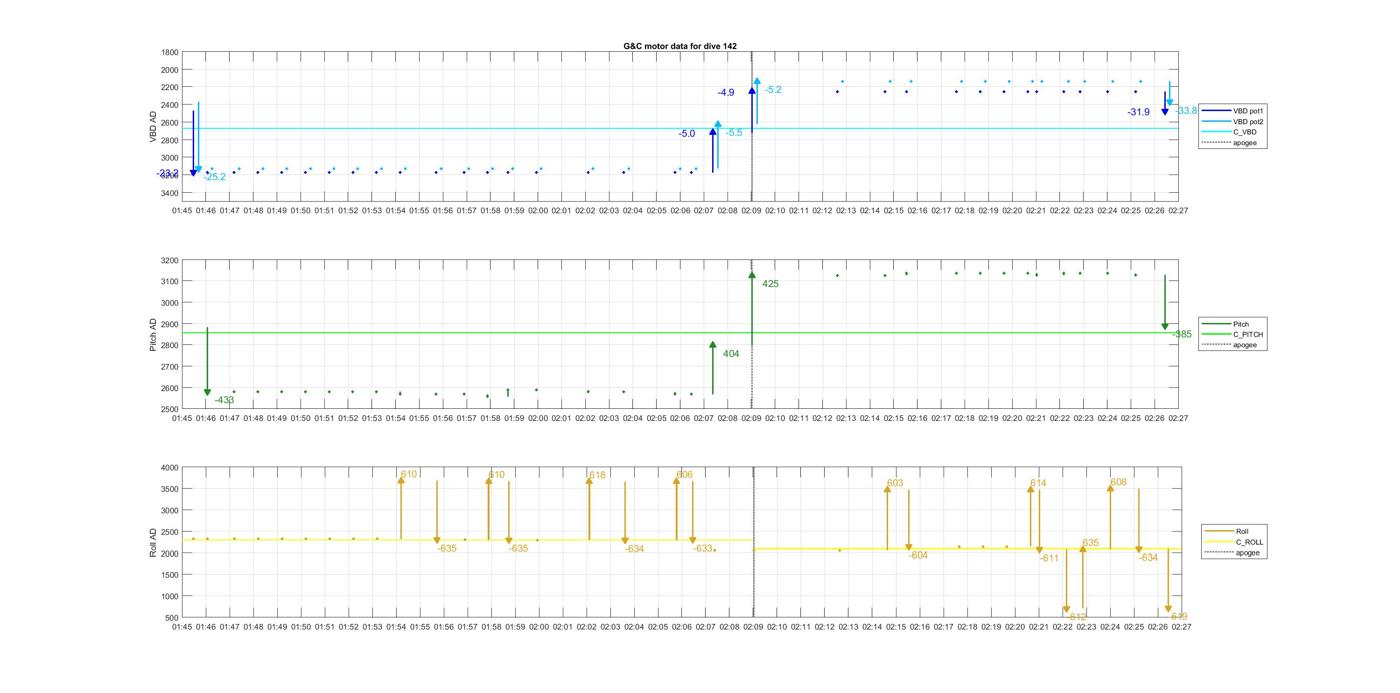Click the '-611' roll data label
This screenshot has height=693, width=1400.
pyautogui.click(x=1049, y=558)
